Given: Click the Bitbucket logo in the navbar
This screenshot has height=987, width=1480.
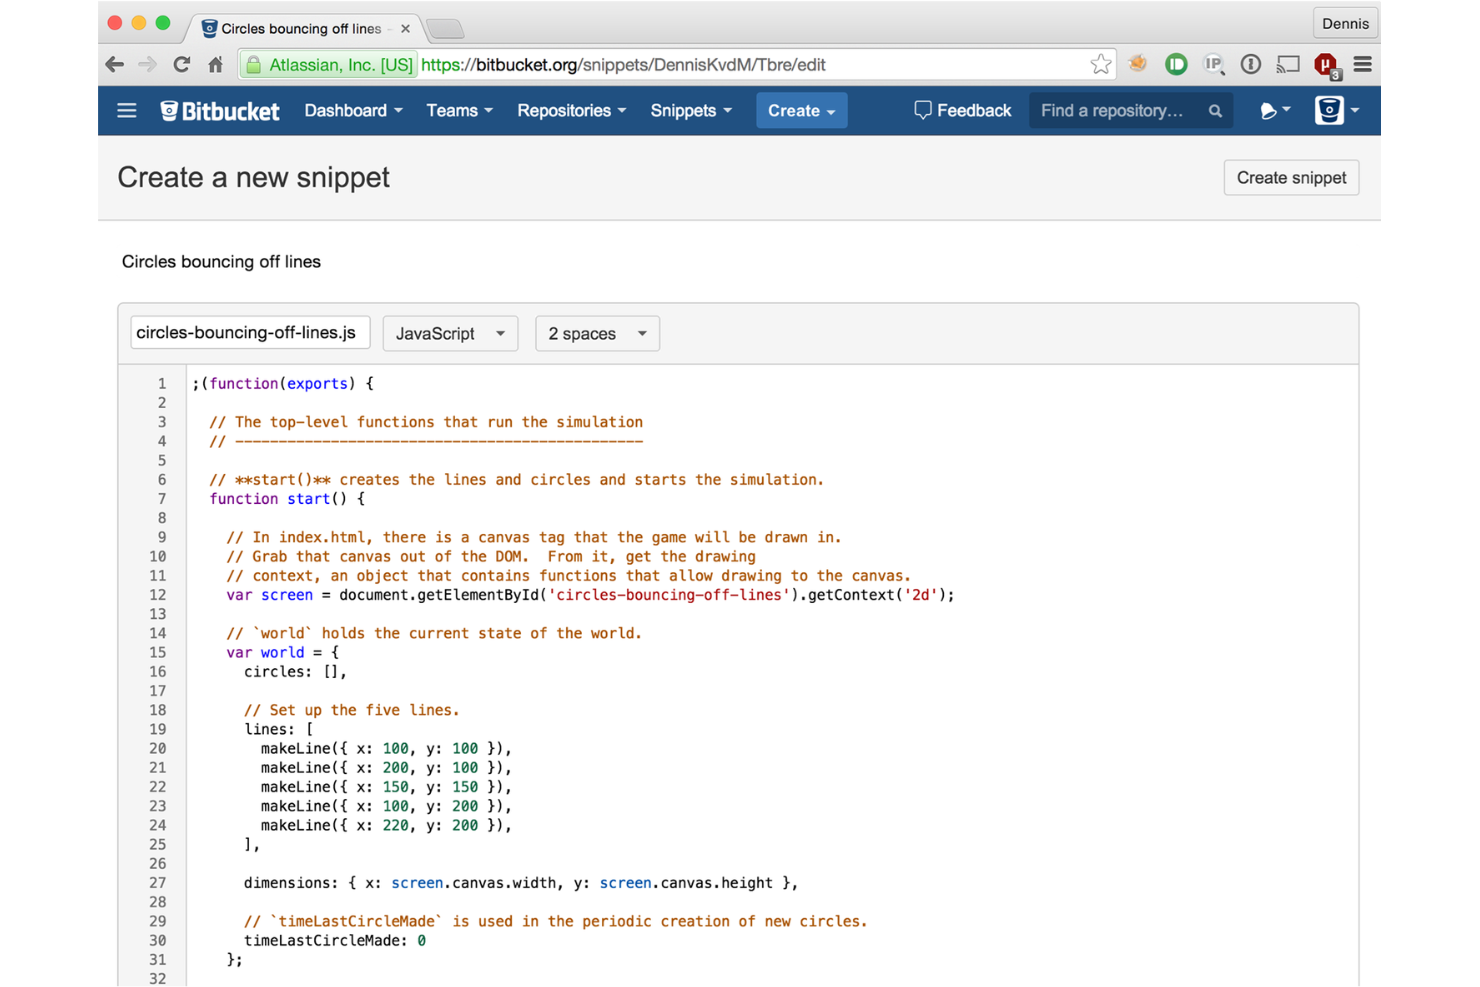Looking at the screenshot, I should click(x=219, y=110).
